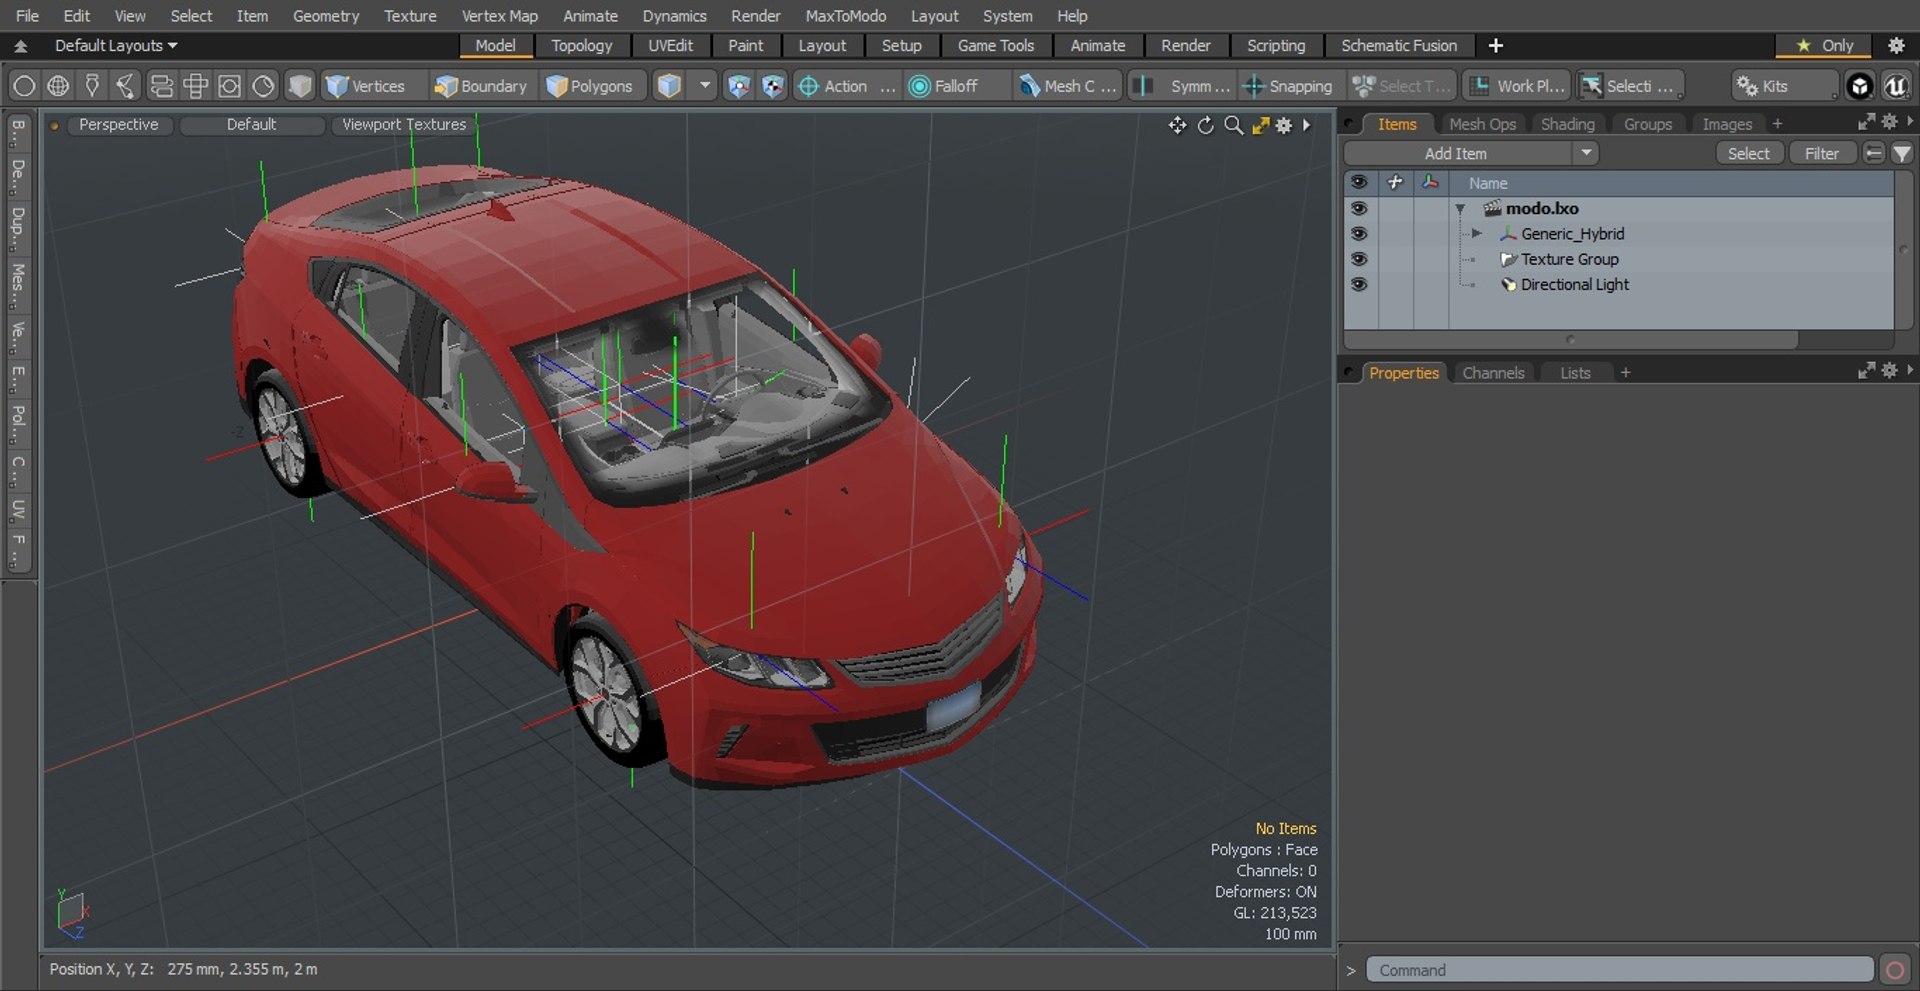Open the Action Center menu
1920x991 pixels.
[x=845, y=86]
